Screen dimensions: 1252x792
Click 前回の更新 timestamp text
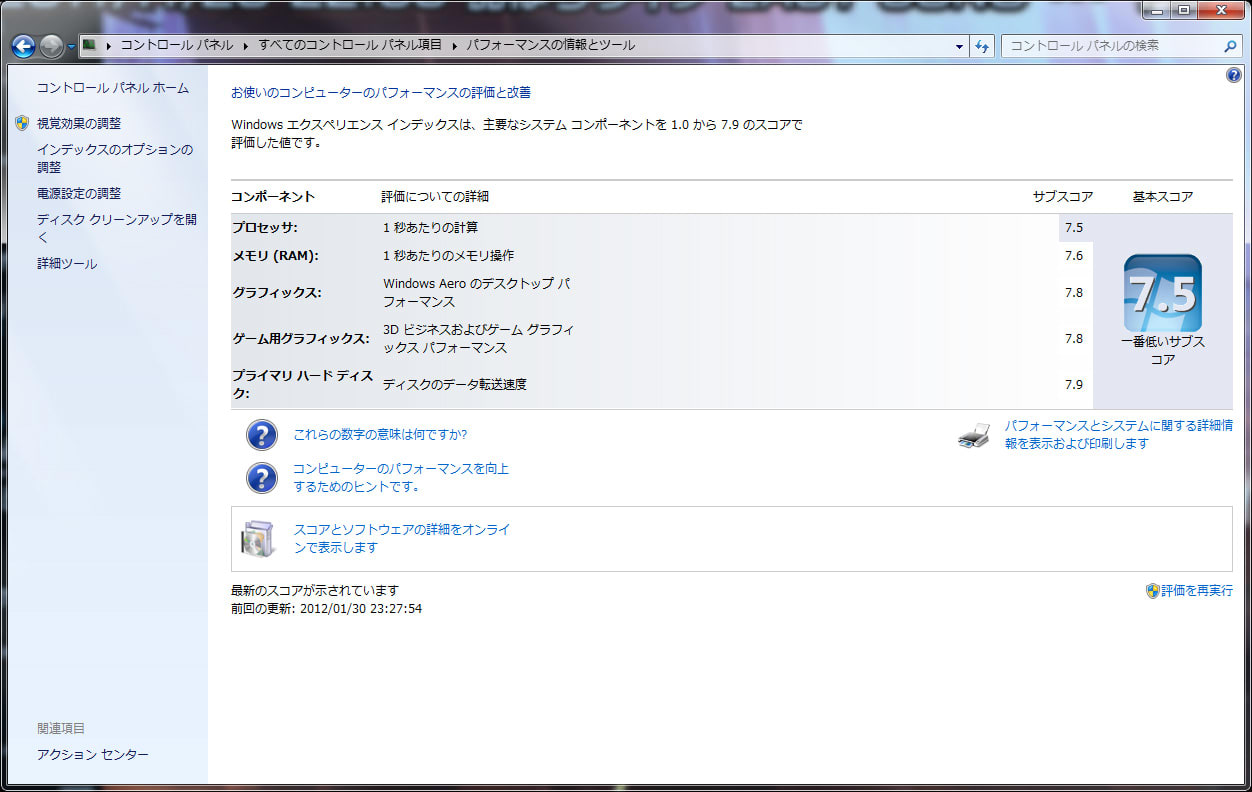tap(326, 608)
